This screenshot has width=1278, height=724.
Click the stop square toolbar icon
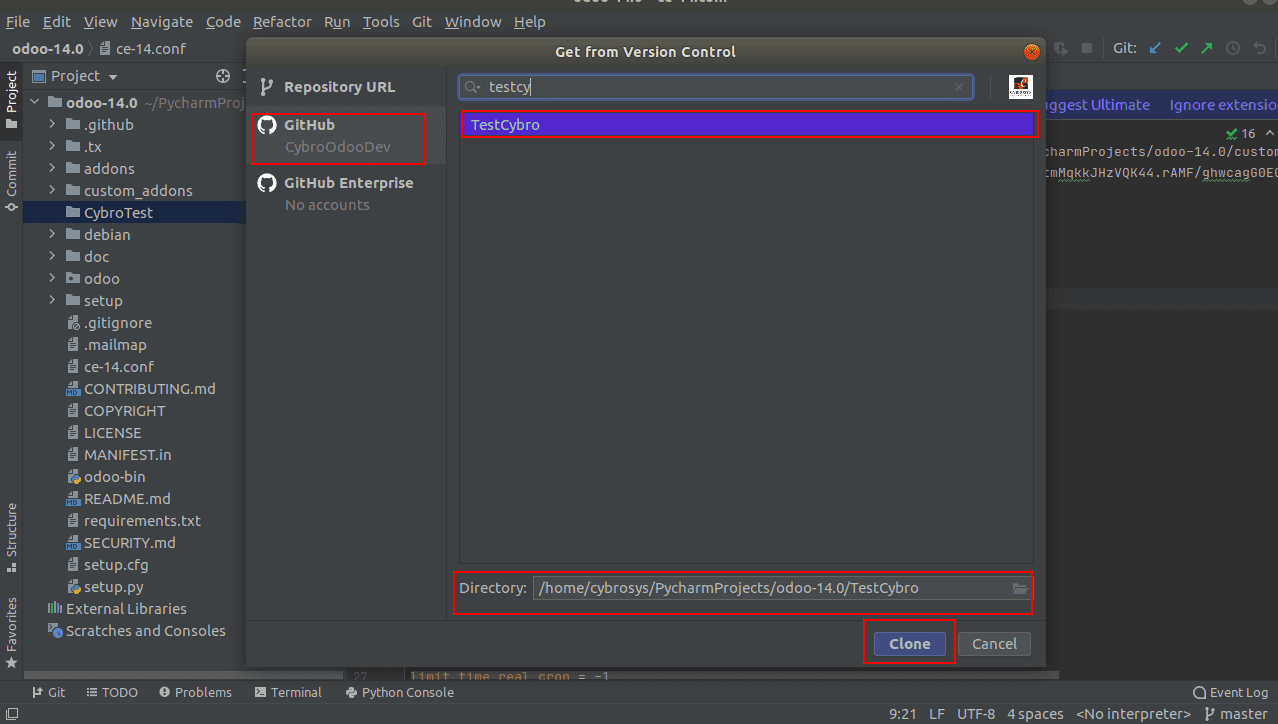1086,48
